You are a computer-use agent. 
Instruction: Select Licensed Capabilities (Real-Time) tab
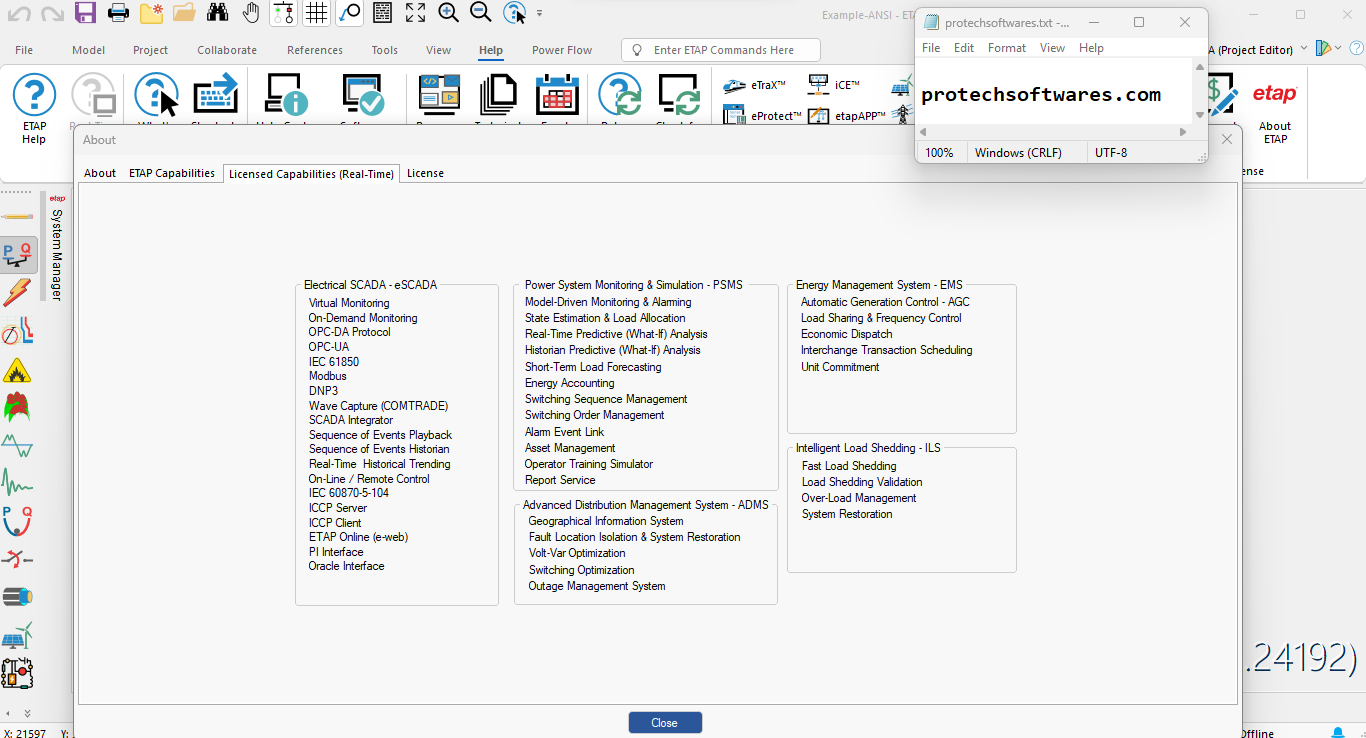[x=311, y=173]
